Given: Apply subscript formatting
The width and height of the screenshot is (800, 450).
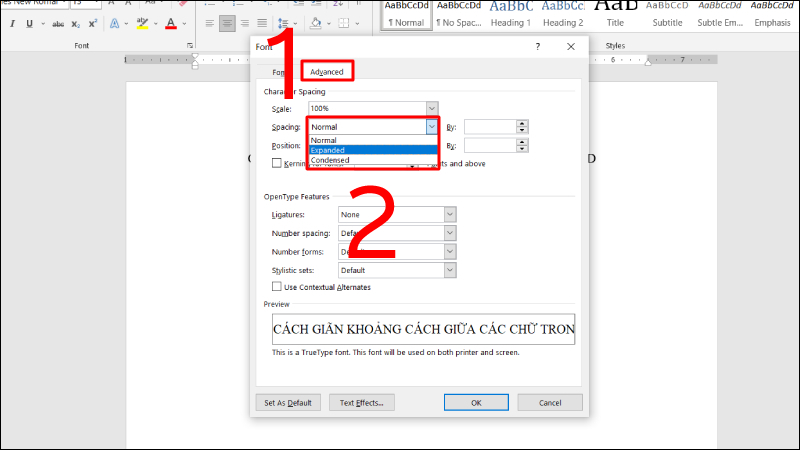Looking at the screenshot, I should click(x=76, y=23).
